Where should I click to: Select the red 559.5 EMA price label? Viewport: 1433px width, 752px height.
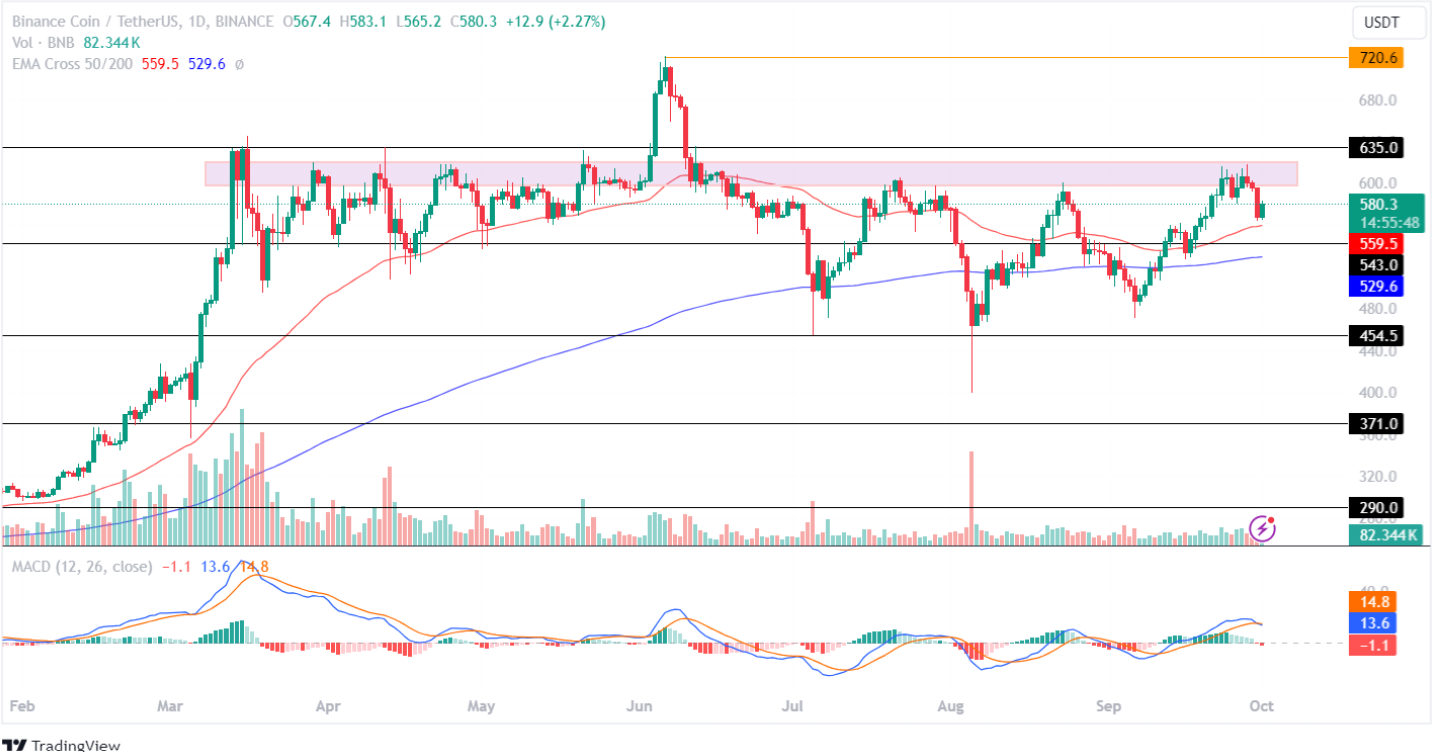click(1376, 244)
